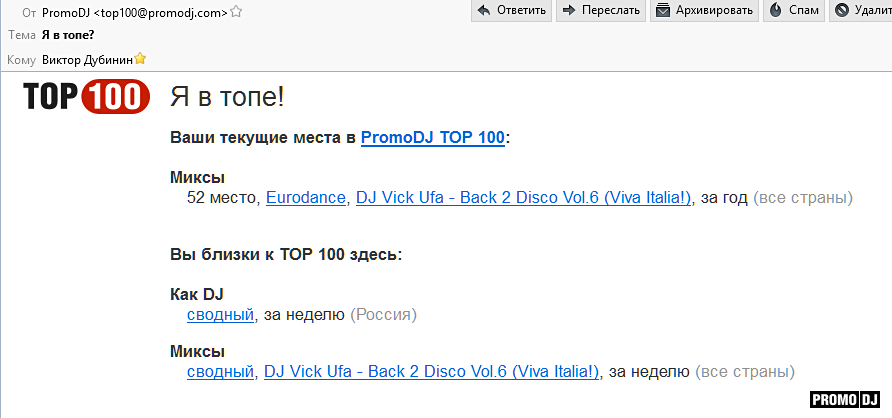Click the flame icon on Спам button
This screenshot has width=892, height=418.
click(x=777, y=11)
